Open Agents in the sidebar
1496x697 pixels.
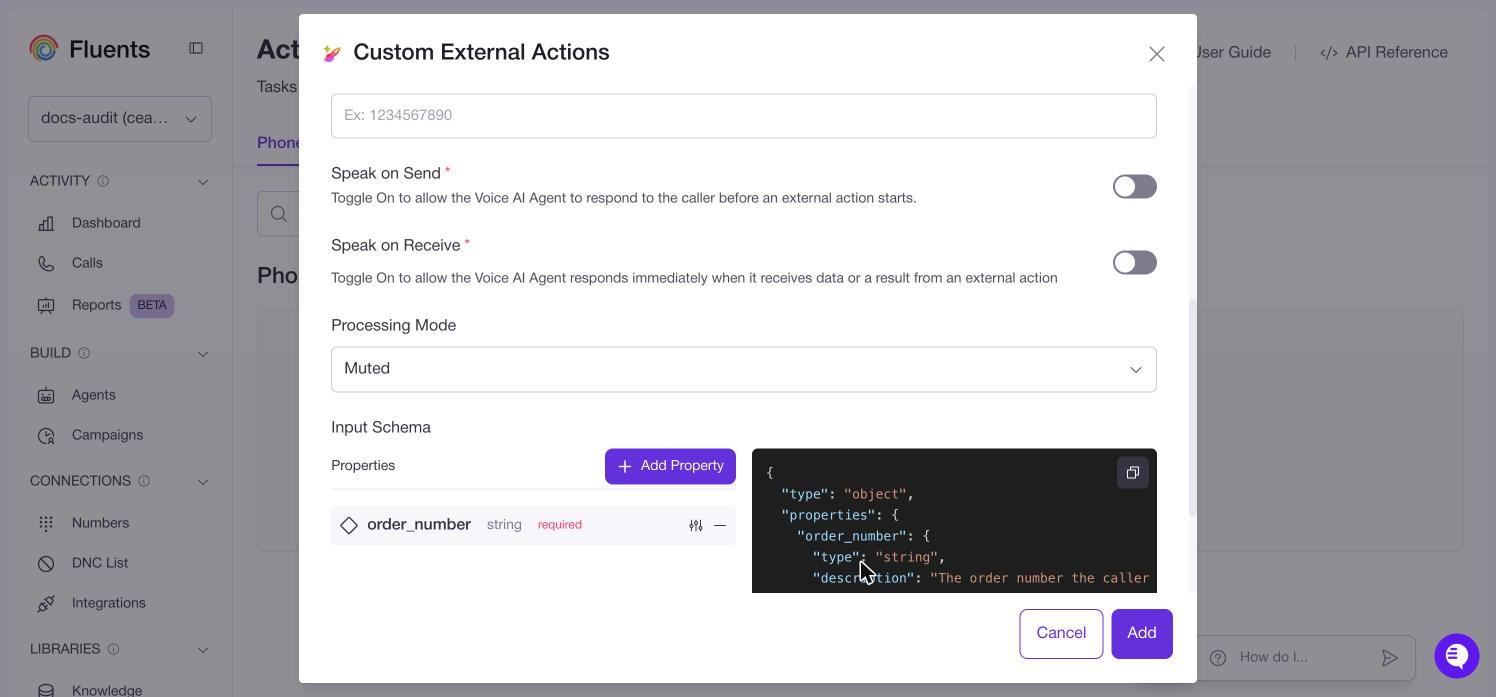point(93,395)
